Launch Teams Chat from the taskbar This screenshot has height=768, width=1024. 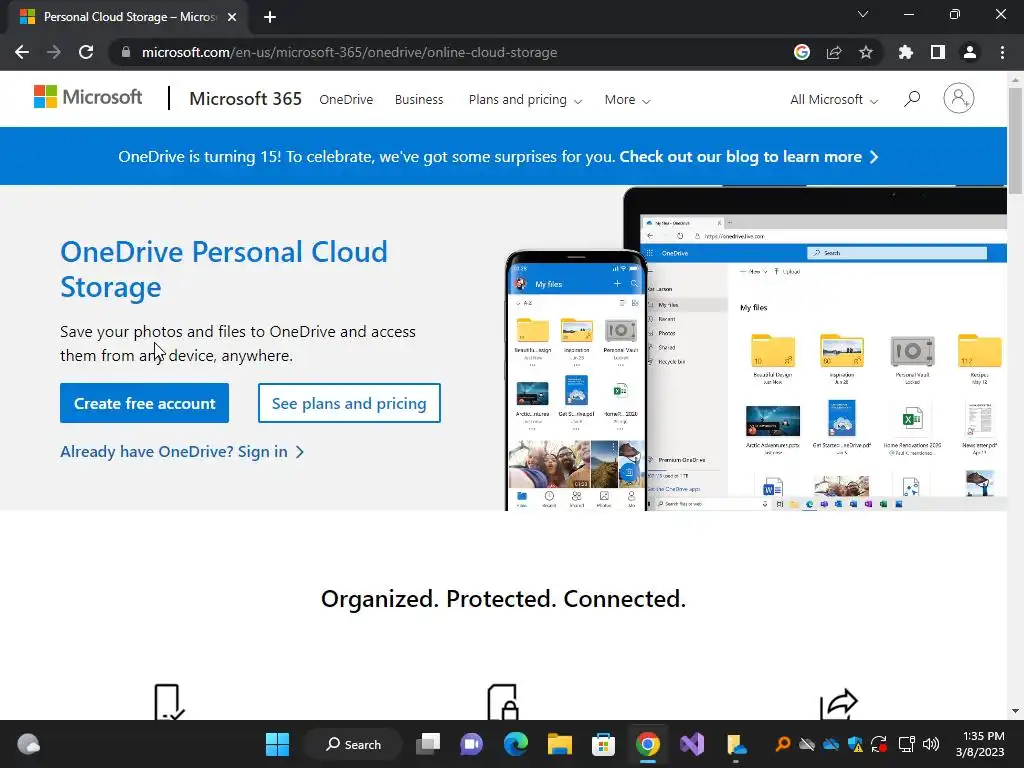point(472,744)
